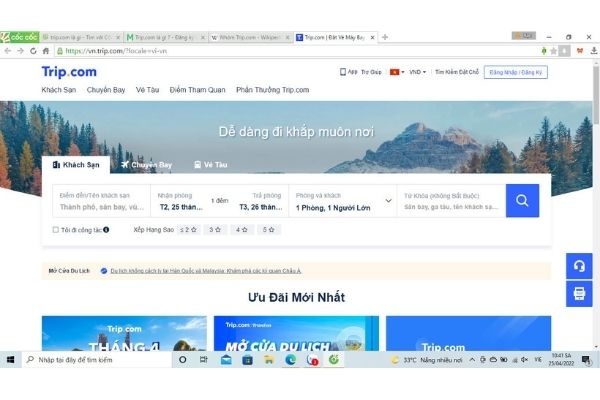The image size is (600, 400).
Task: Click the Cốc Cốc taskbar icon
Action: 334,360
